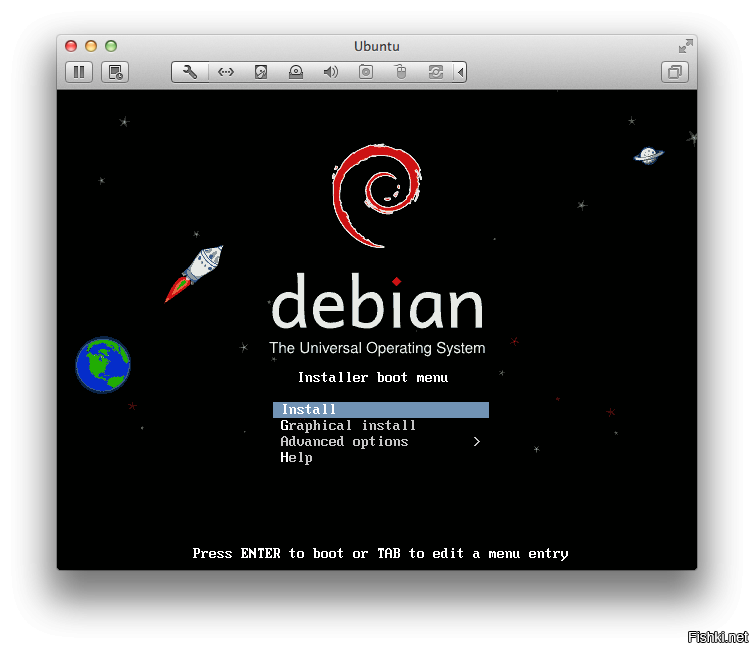Open virtual machine settings wrench icon
Image resolution: width=754 pixels, height=649 pixels.
[x=190, y=72]
